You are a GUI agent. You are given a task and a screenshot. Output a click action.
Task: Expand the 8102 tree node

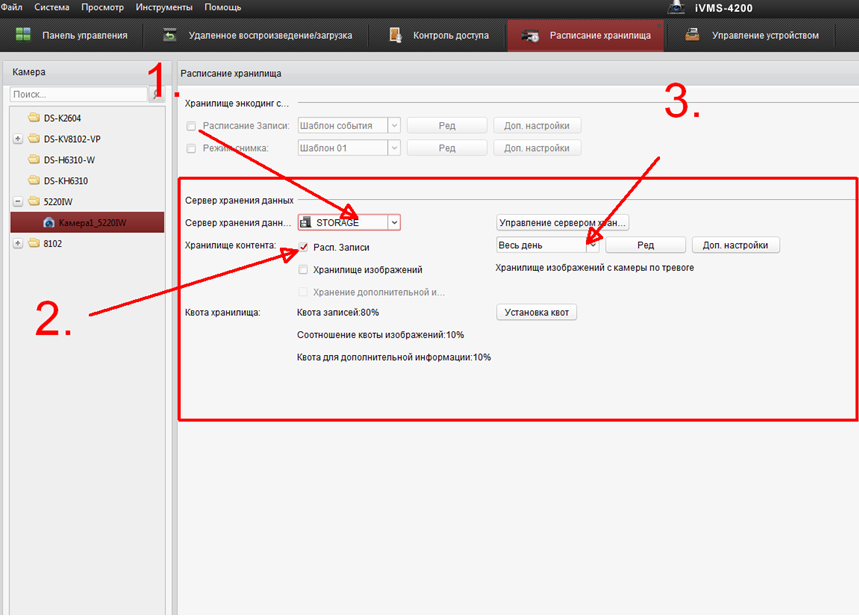[18, 243]
